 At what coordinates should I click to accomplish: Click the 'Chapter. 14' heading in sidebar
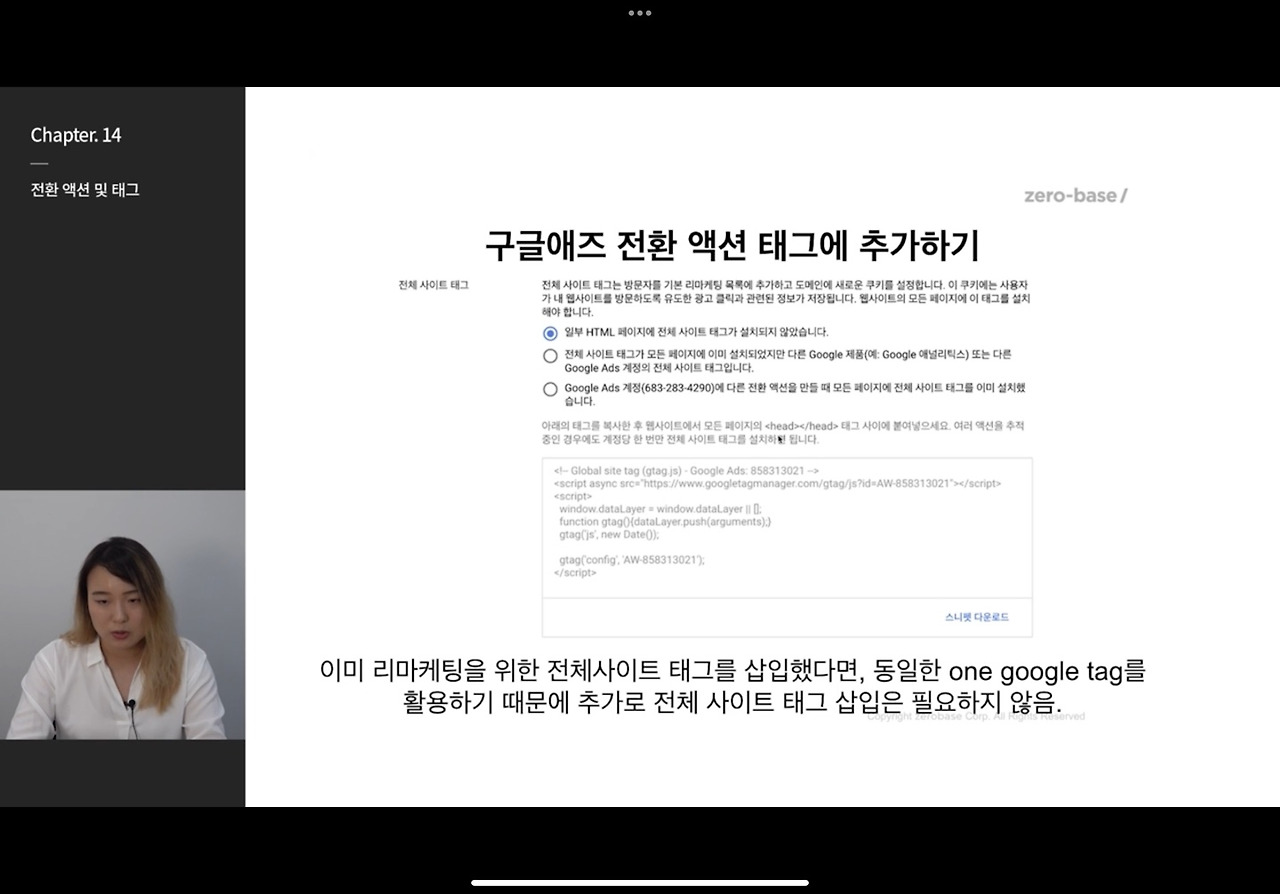click(76, 135)
